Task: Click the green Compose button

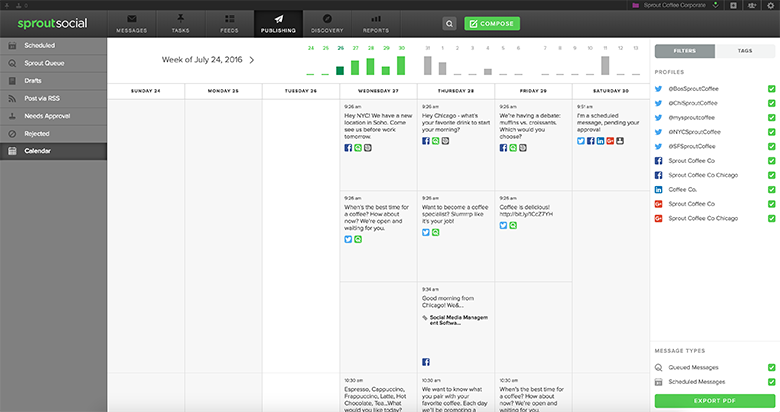Action: coord(492,23)
